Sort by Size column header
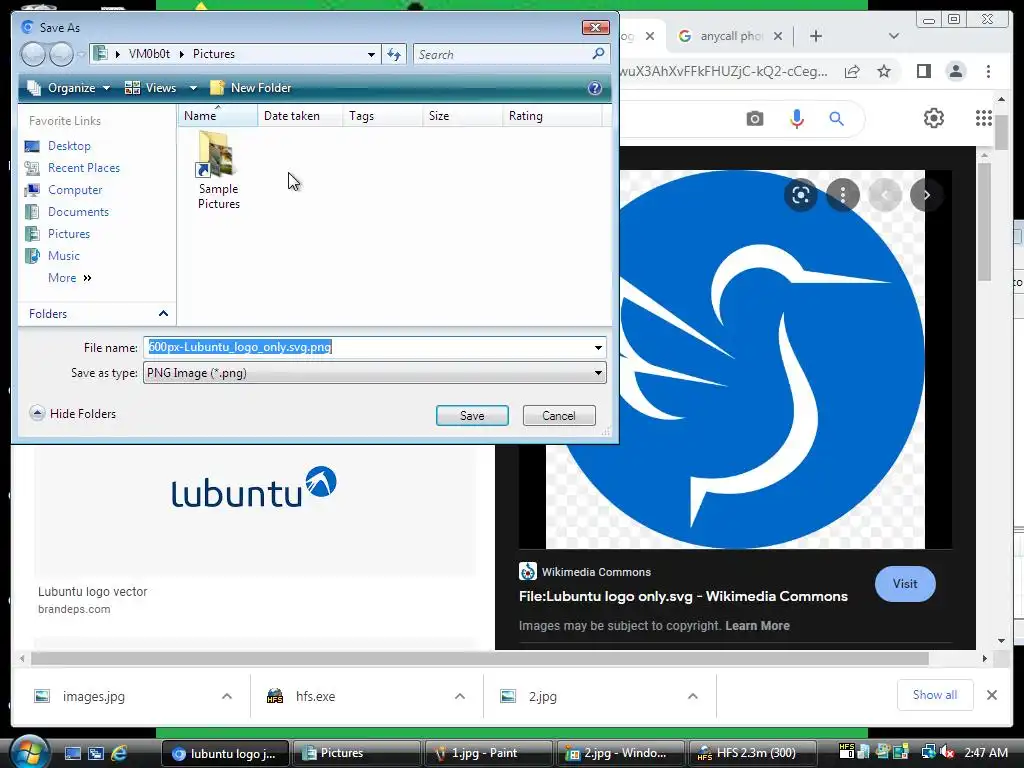This screenshot has height=768, width=1024. point(462,116)
